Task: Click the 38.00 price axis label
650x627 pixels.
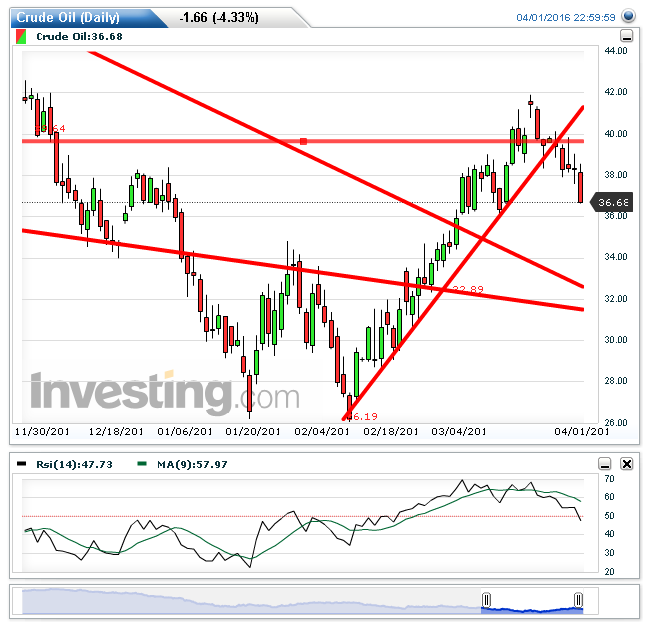Action: pyautogui.click(x=616, y=174)
